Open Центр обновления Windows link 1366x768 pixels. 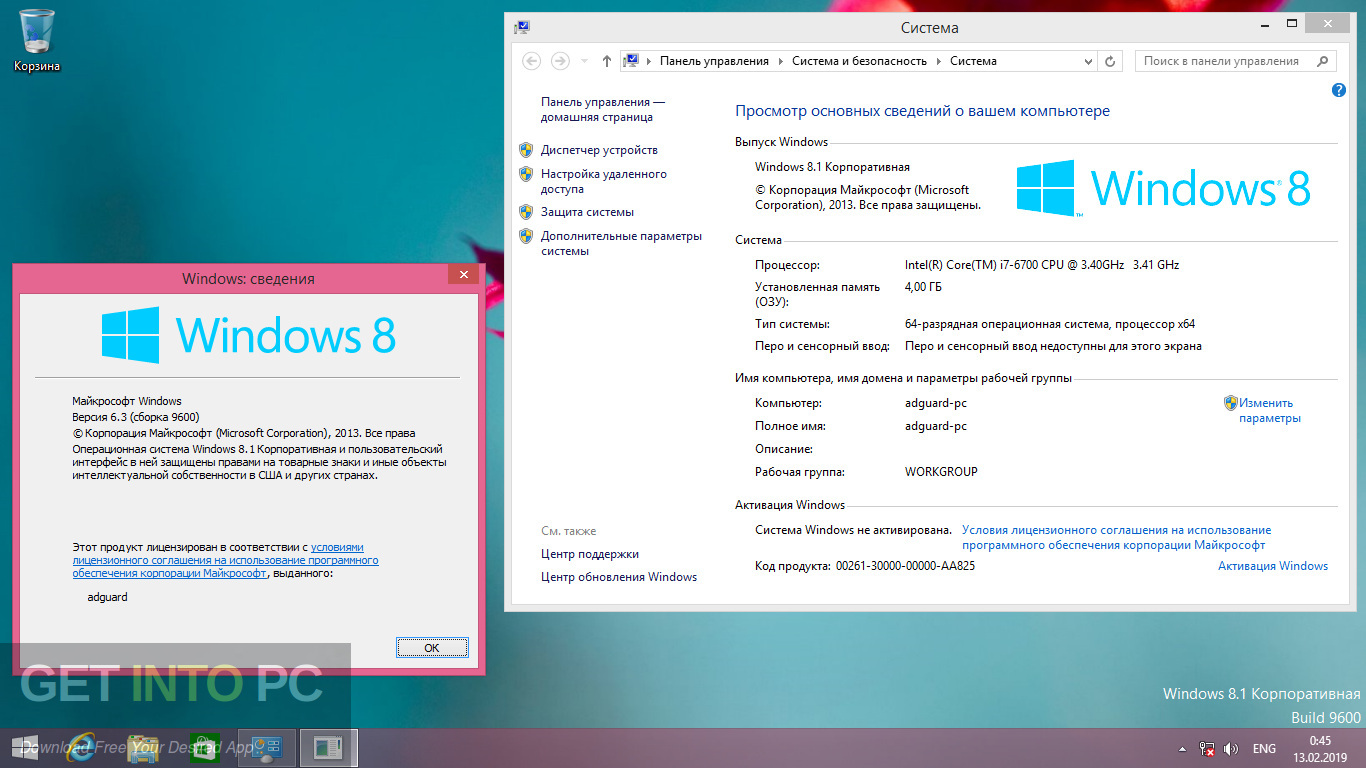point(618,577)
